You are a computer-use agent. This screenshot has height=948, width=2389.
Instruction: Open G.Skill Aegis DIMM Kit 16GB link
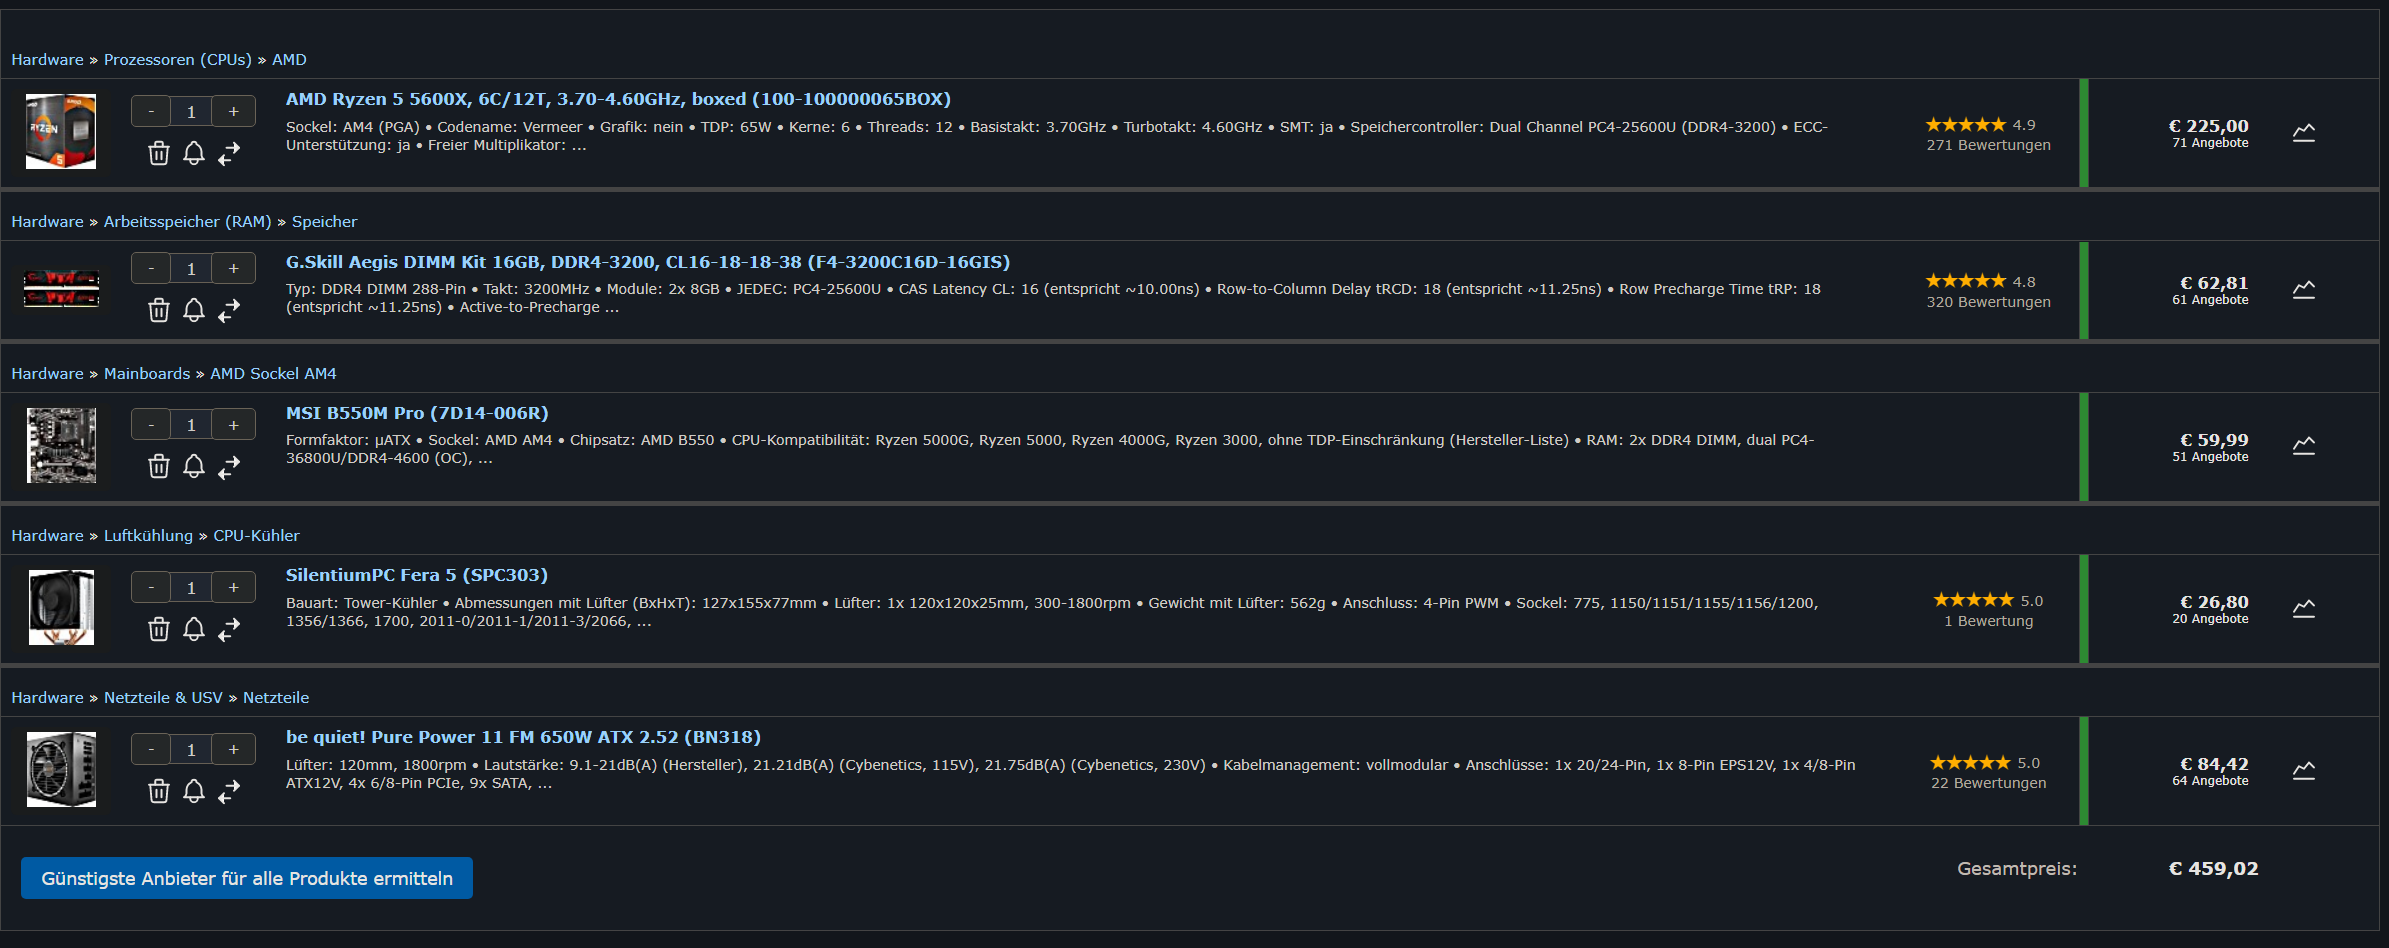coord(648,262)
